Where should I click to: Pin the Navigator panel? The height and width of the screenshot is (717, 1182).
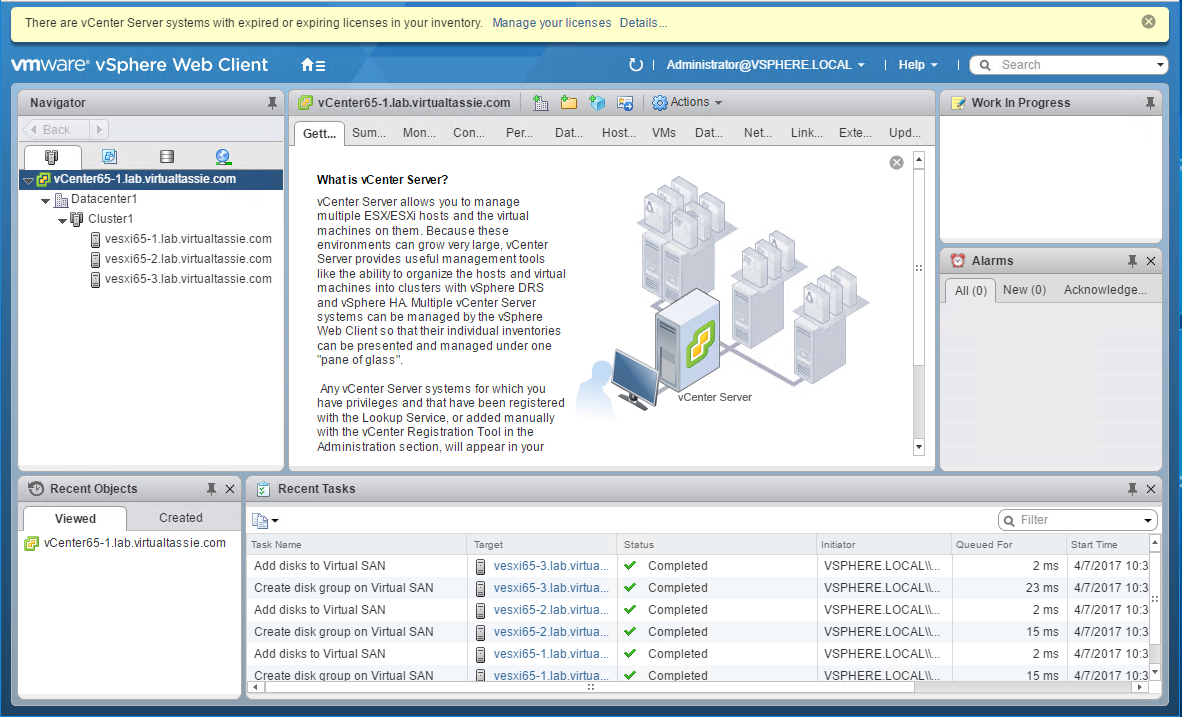(272, 103)
